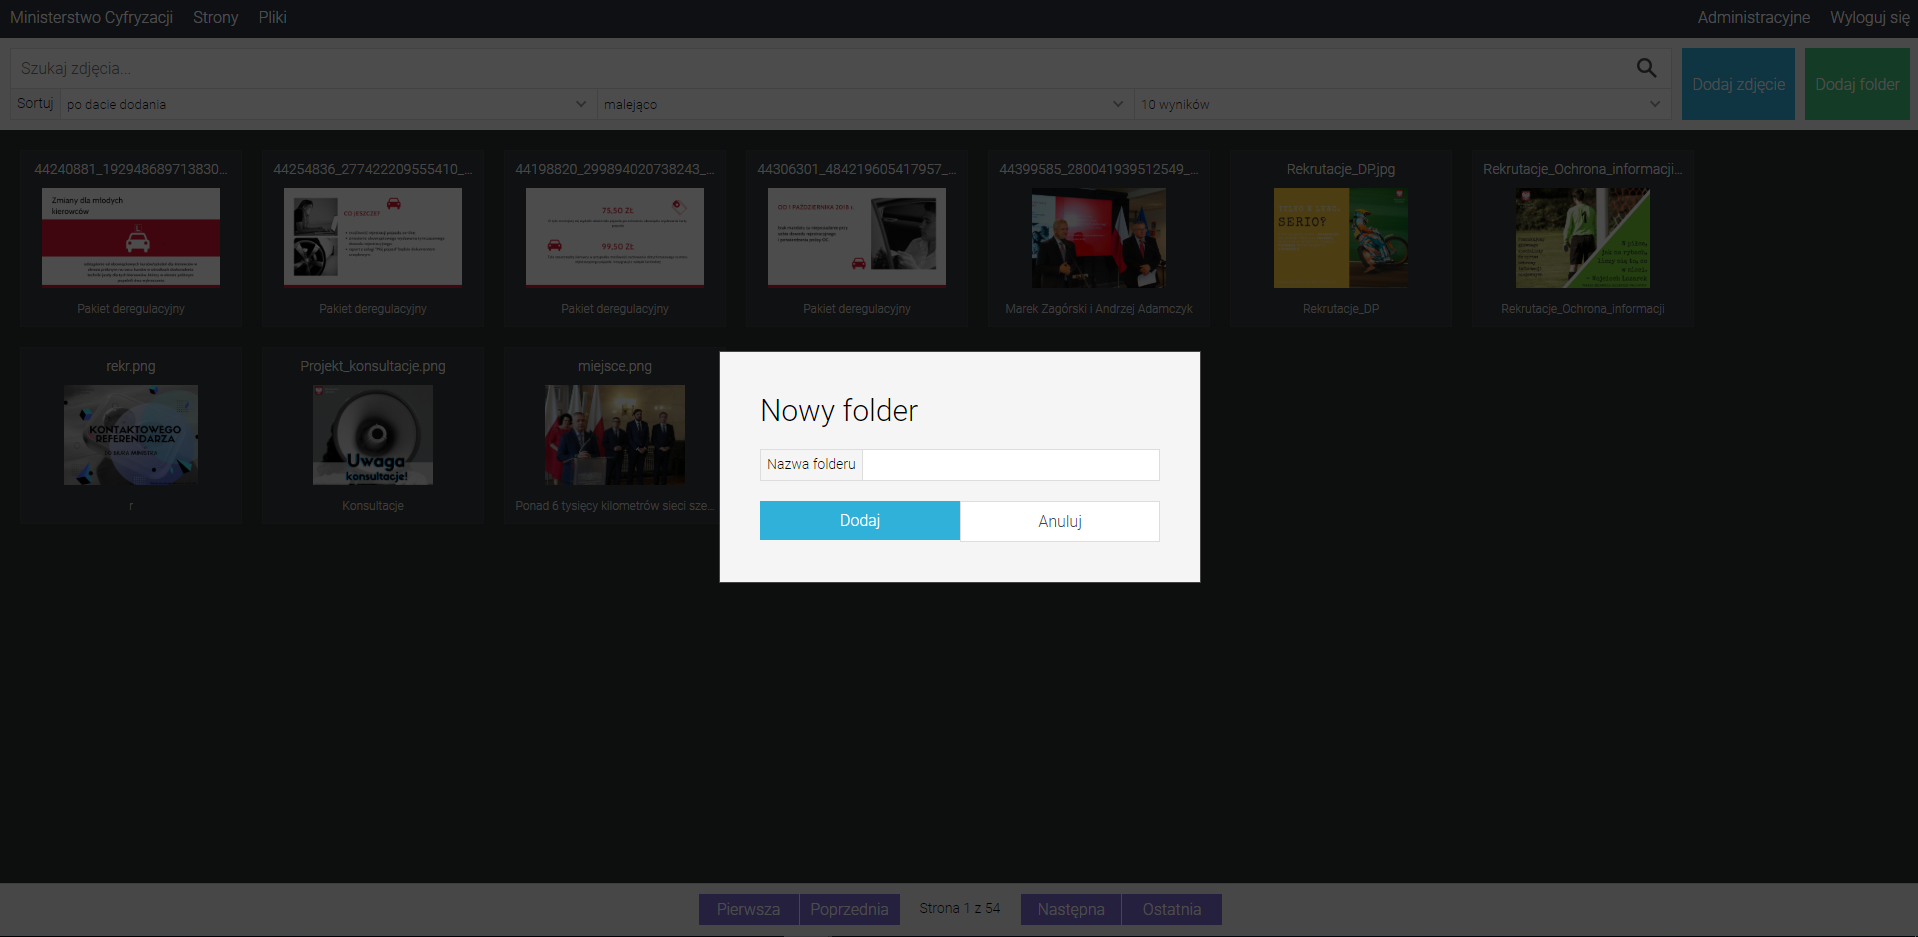
Task: Click the '44240881_192948689713830...' file name
Action: (131, 169)
